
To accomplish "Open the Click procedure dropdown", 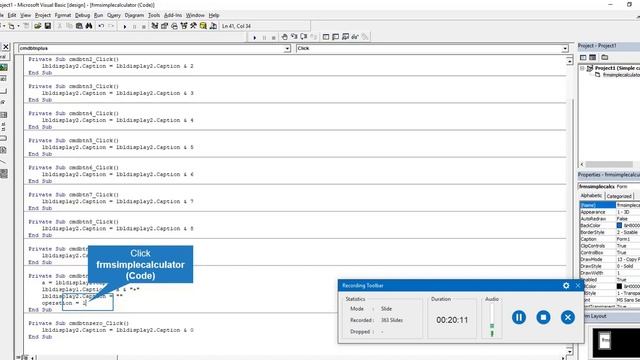I will point(565,49).
